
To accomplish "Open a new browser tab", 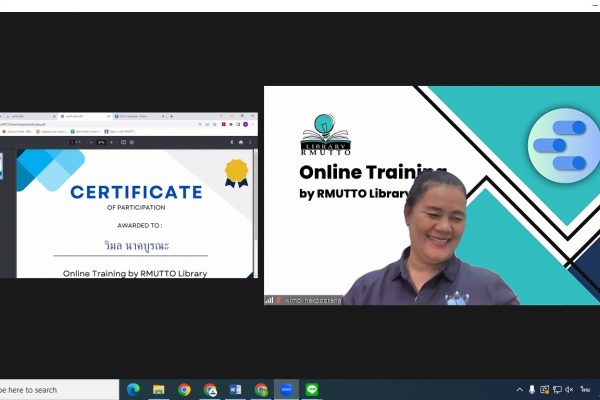I will click(171, 116).
